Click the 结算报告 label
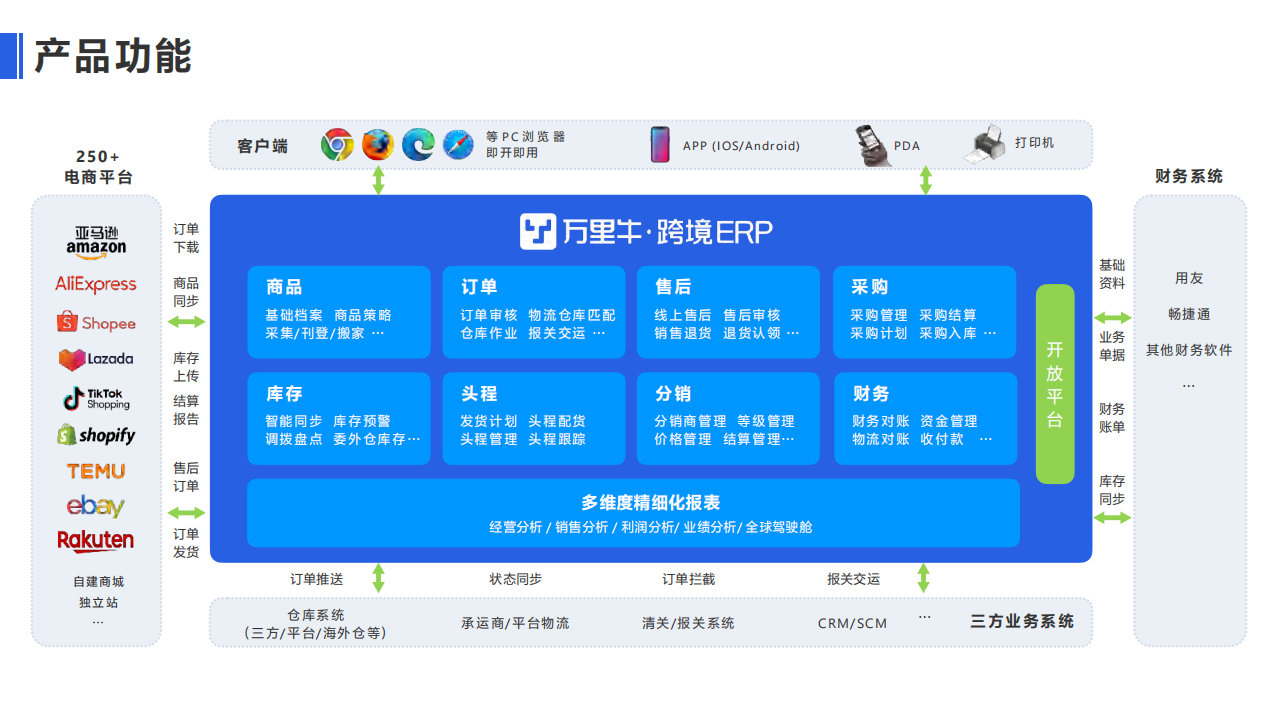This screenshot has height=717, width=1277. tap(186, 410)
